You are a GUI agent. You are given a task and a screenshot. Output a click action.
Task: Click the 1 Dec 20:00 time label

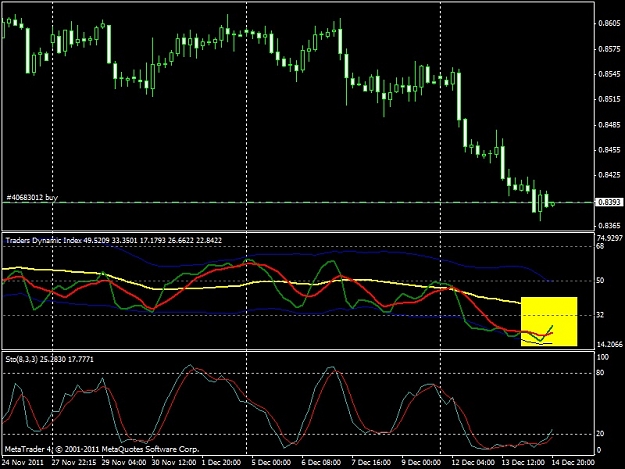[x=221, y=463]
